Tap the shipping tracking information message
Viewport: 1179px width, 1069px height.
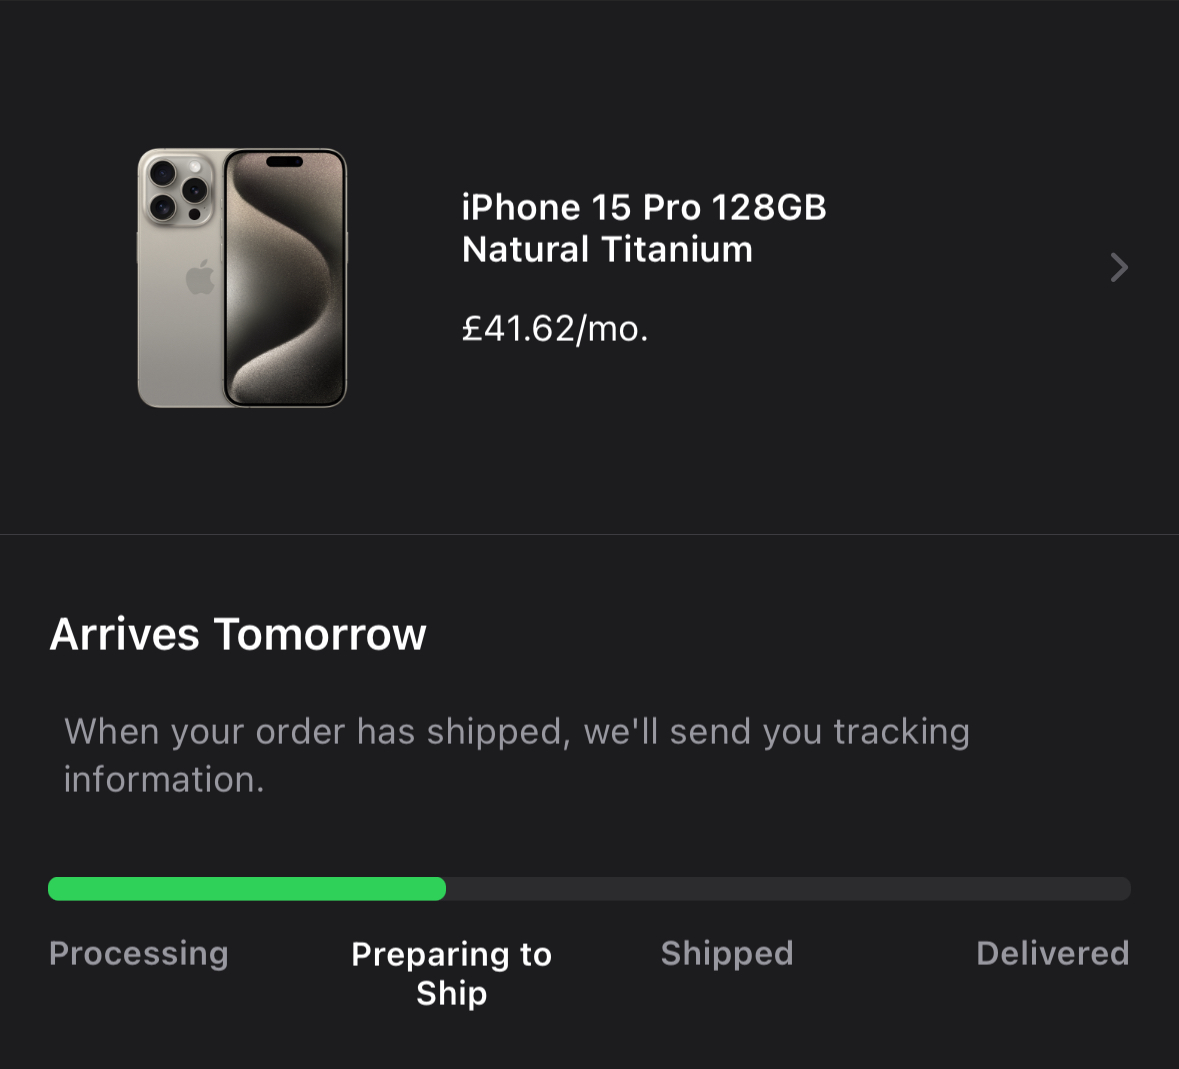(516, 755)
